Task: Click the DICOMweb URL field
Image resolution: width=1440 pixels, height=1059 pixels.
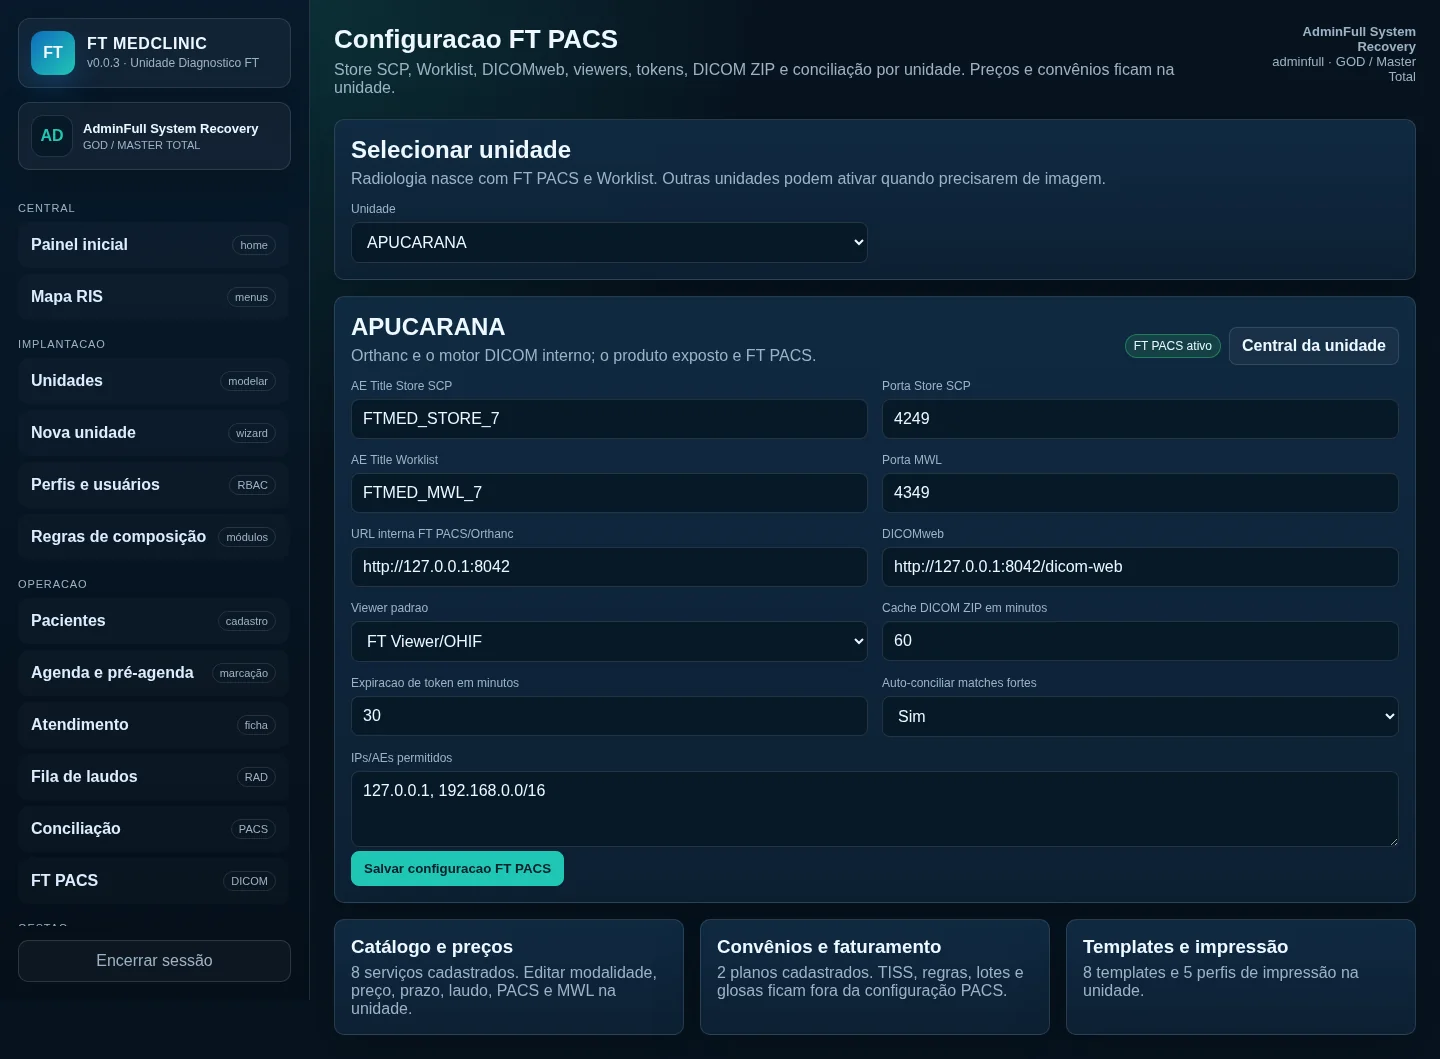Action: tap(1140, 567)
